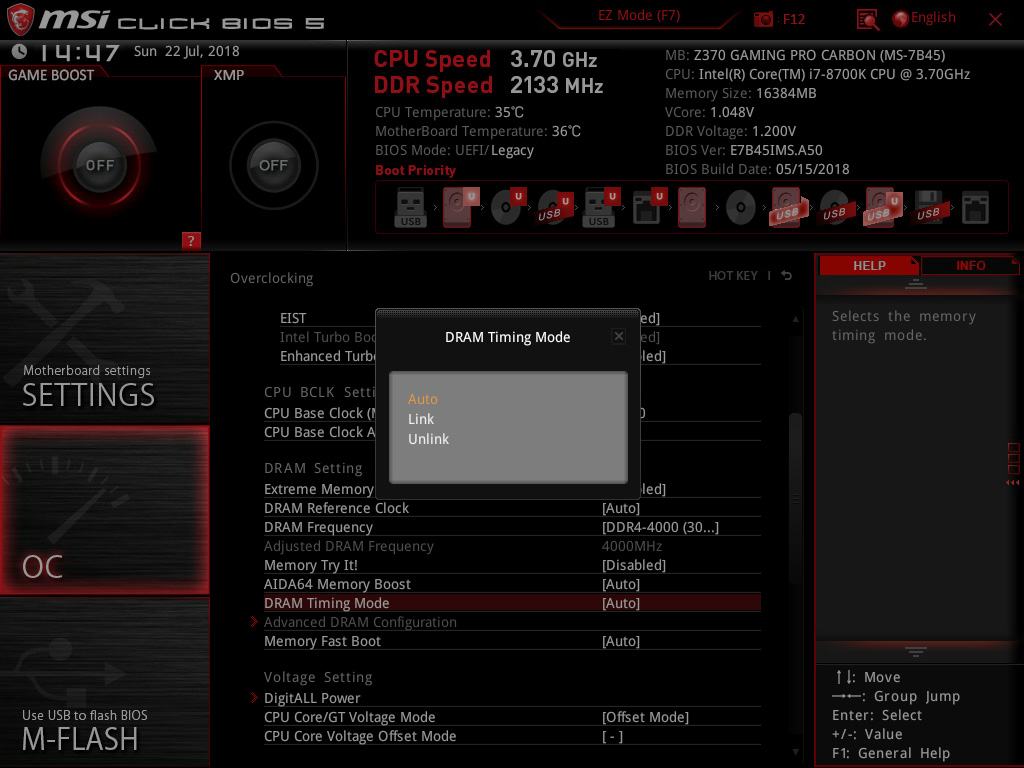Switch to the HELP tab
The width and height of the screenshot is (1024, 768).
pos(869,265)
